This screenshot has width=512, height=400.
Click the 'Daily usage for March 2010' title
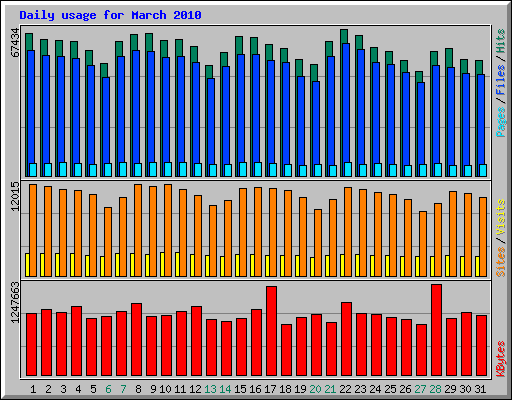pos(110,15)
